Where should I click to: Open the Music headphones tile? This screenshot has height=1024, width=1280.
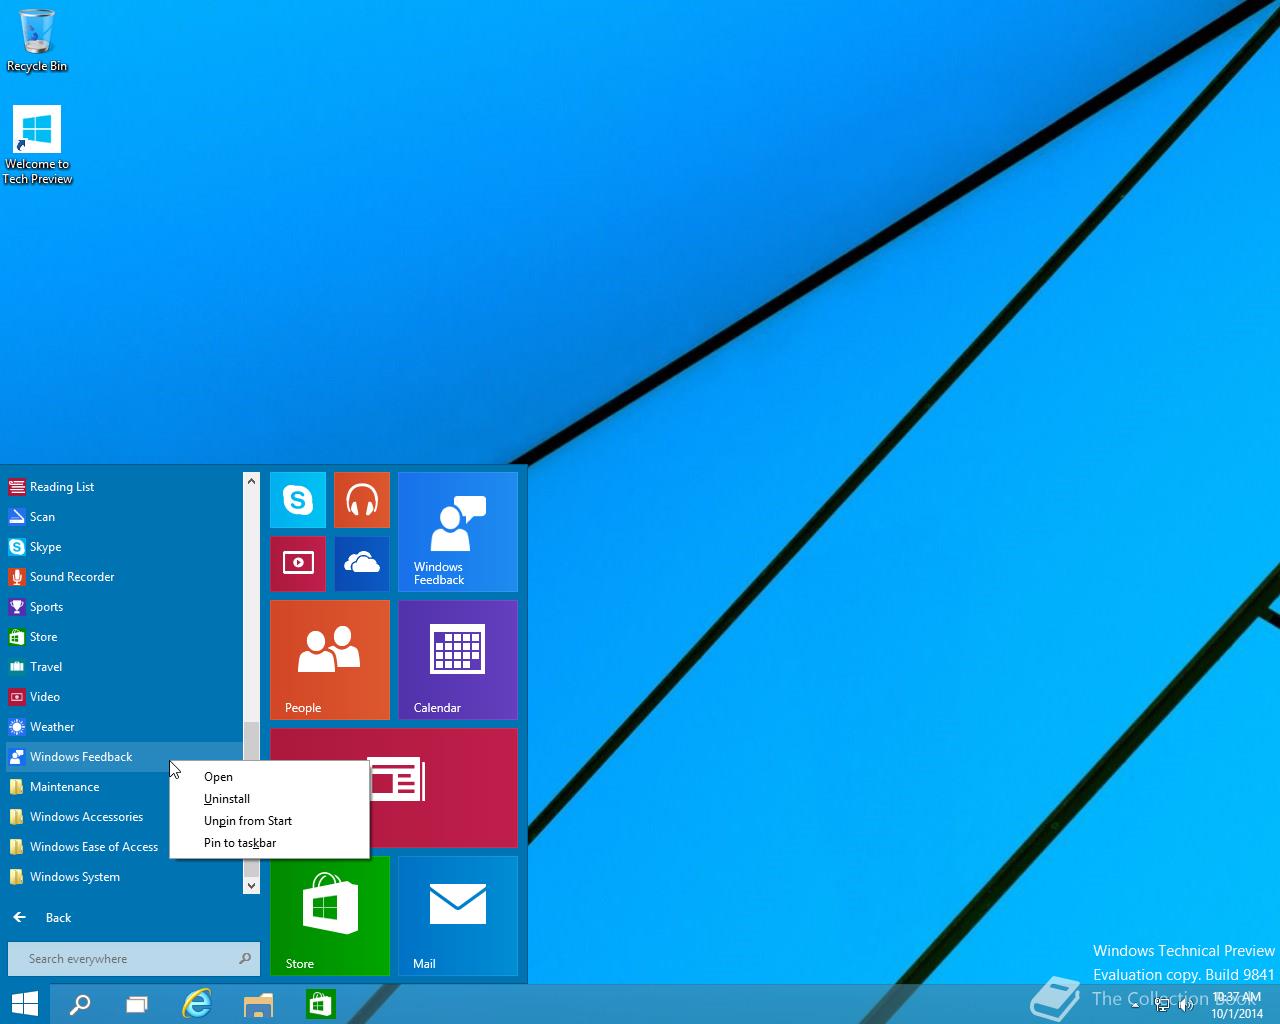tap(362, 500)
